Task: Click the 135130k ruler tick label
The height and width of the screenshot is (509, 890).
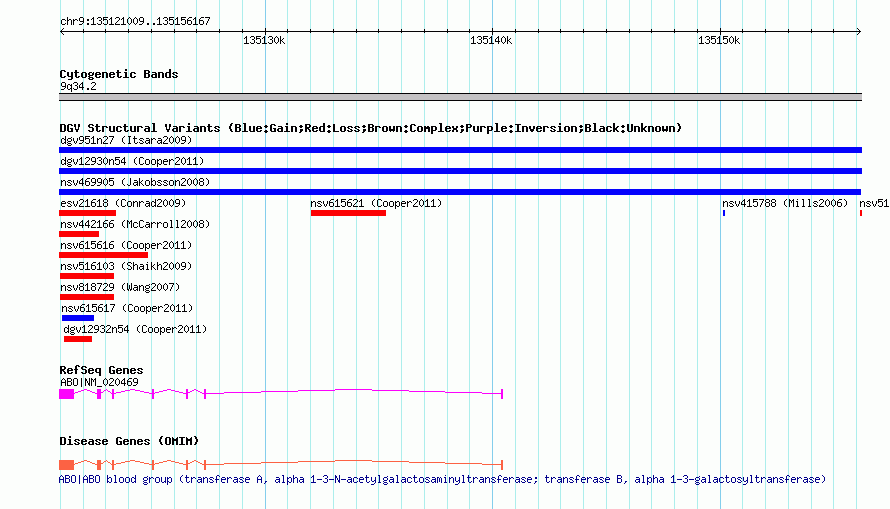Action: pos(264,40)
